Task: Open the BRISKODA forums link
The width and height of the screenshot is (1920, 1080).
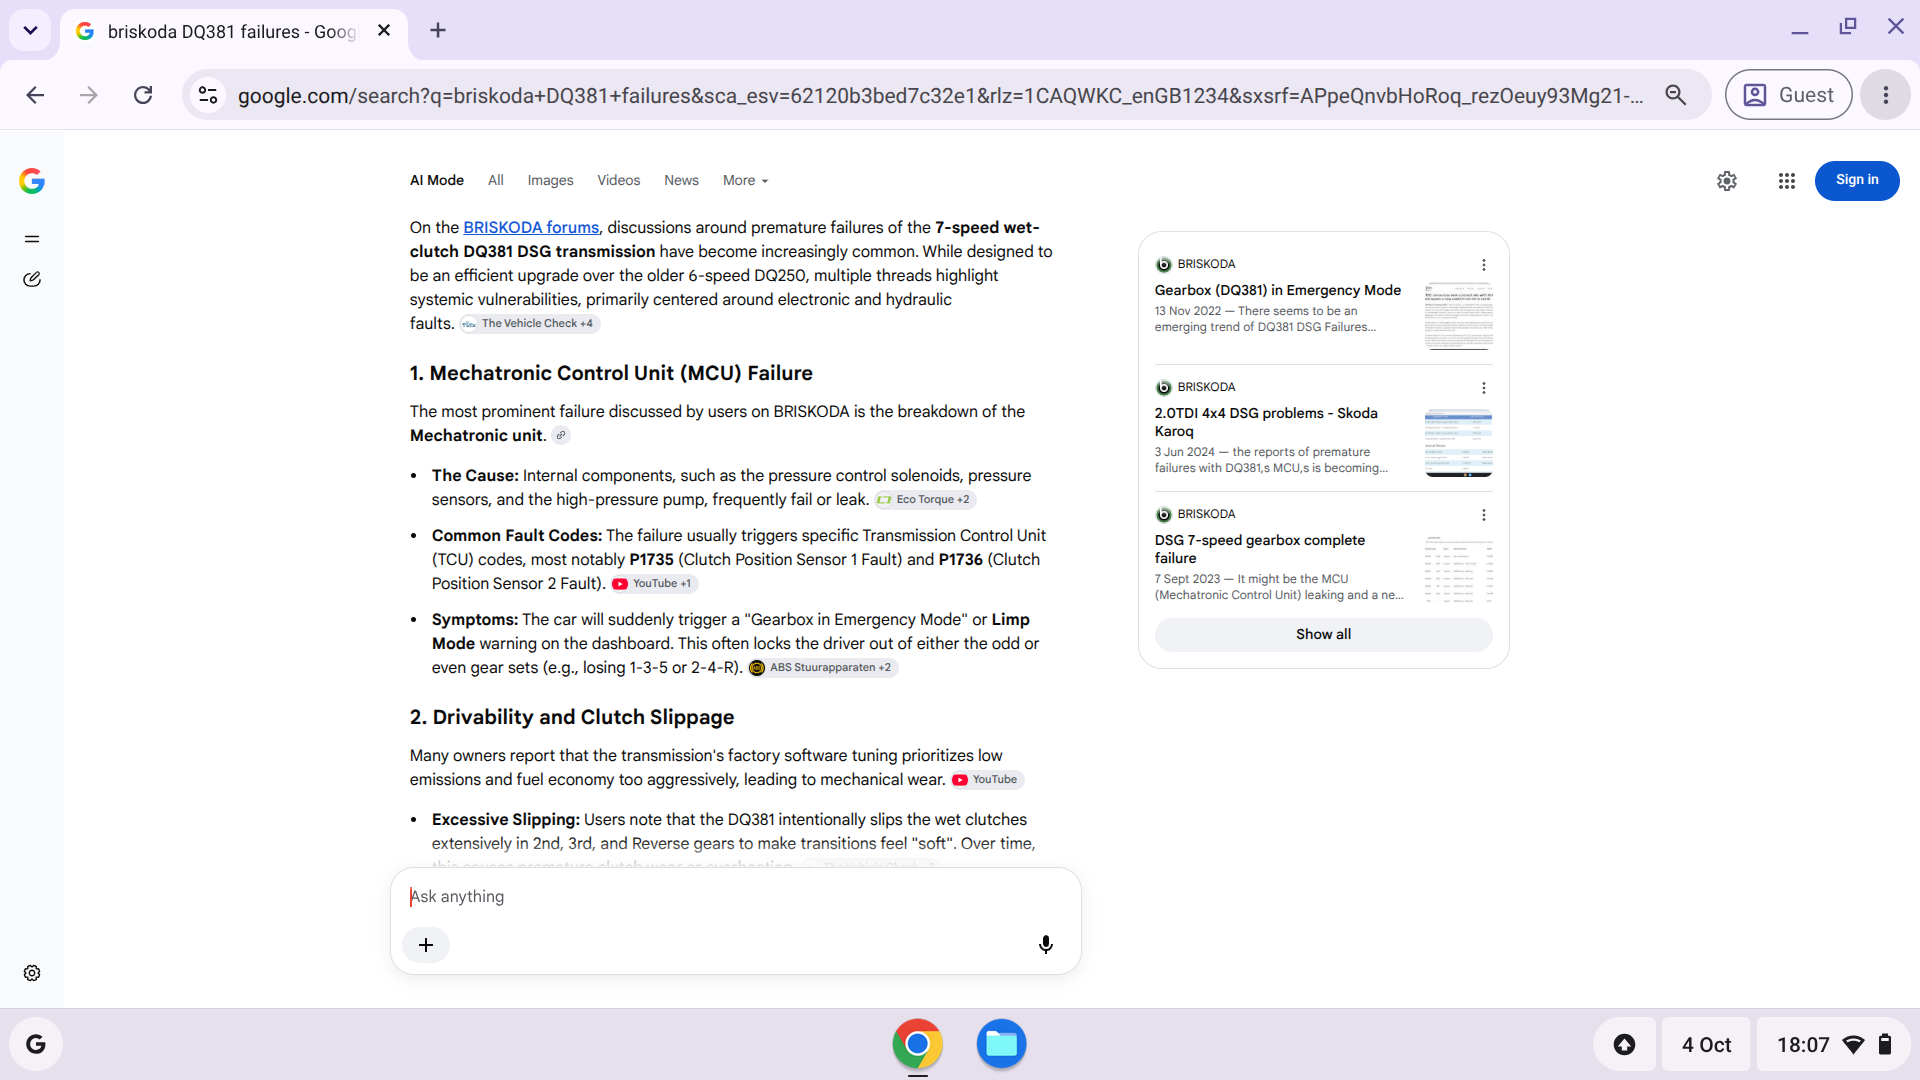Action: point(531,227)
